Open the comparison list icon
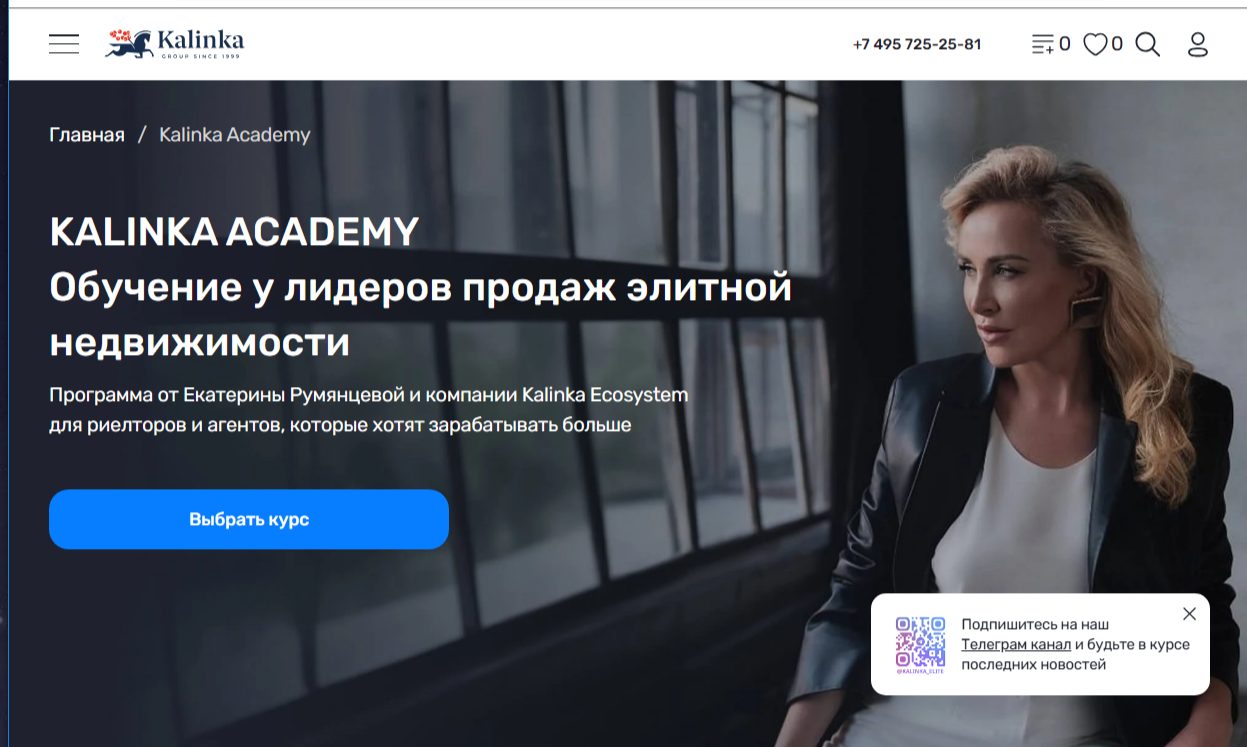 pyautogui.click(x=1043, y=44)
